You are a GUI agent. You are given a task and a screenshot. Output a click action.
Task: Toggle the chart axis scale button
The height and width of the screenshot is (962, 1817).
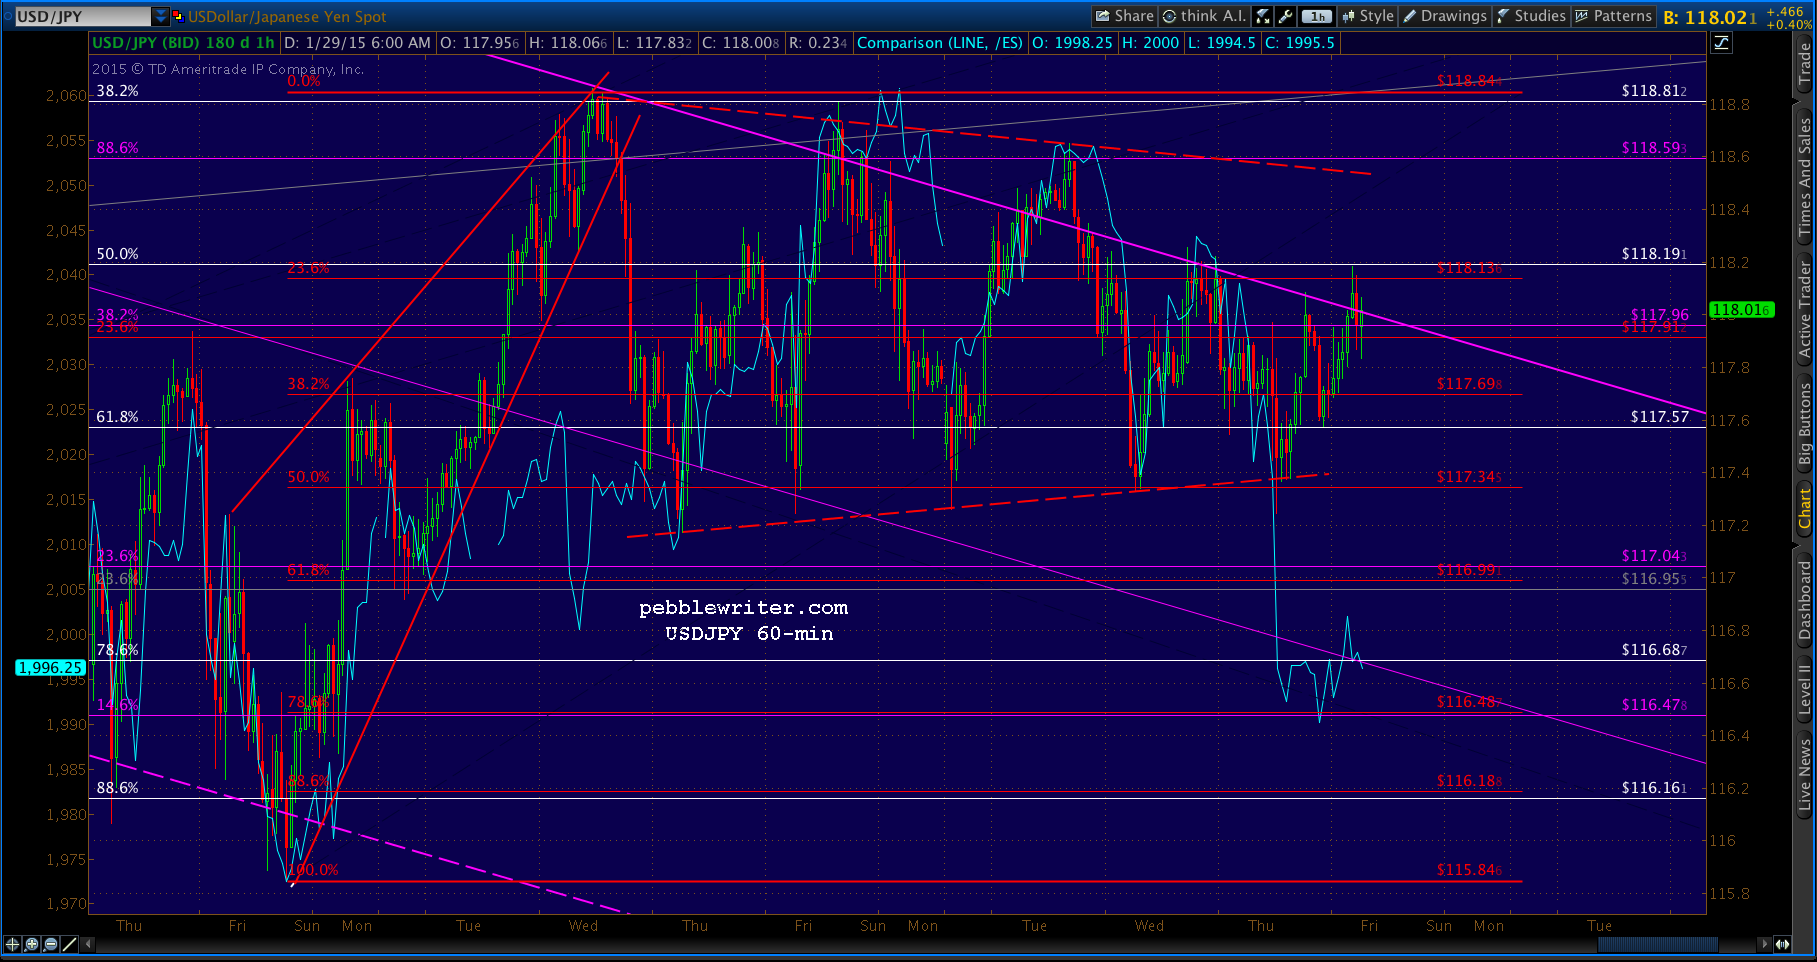(x=1721, y=42)
